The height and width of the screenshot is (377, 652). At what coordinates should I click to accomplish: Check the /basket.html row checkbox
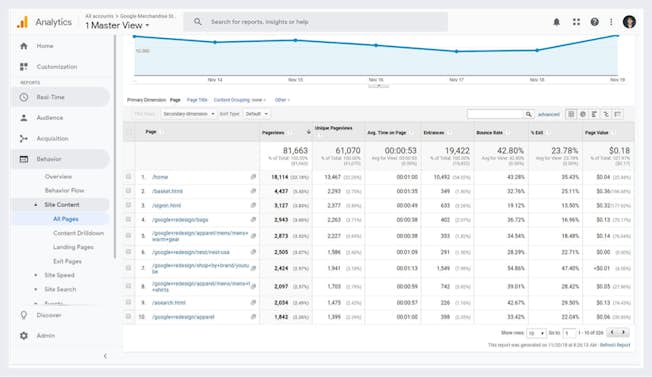pyautogui.click(x=128, y=191)
